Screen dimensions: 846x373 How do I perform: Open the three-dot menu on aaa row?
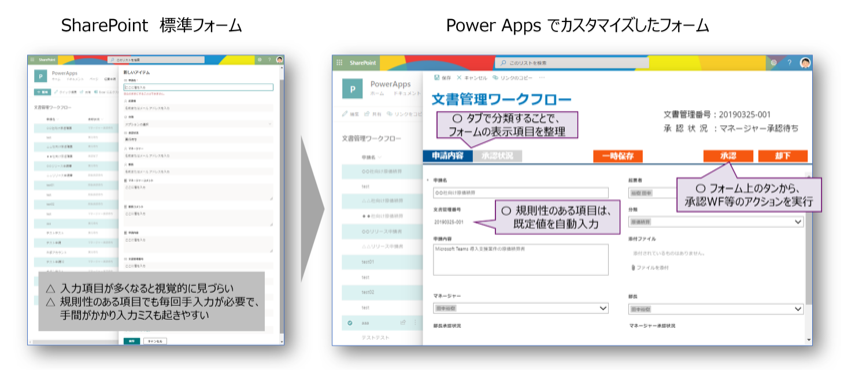tap(415, 323)
